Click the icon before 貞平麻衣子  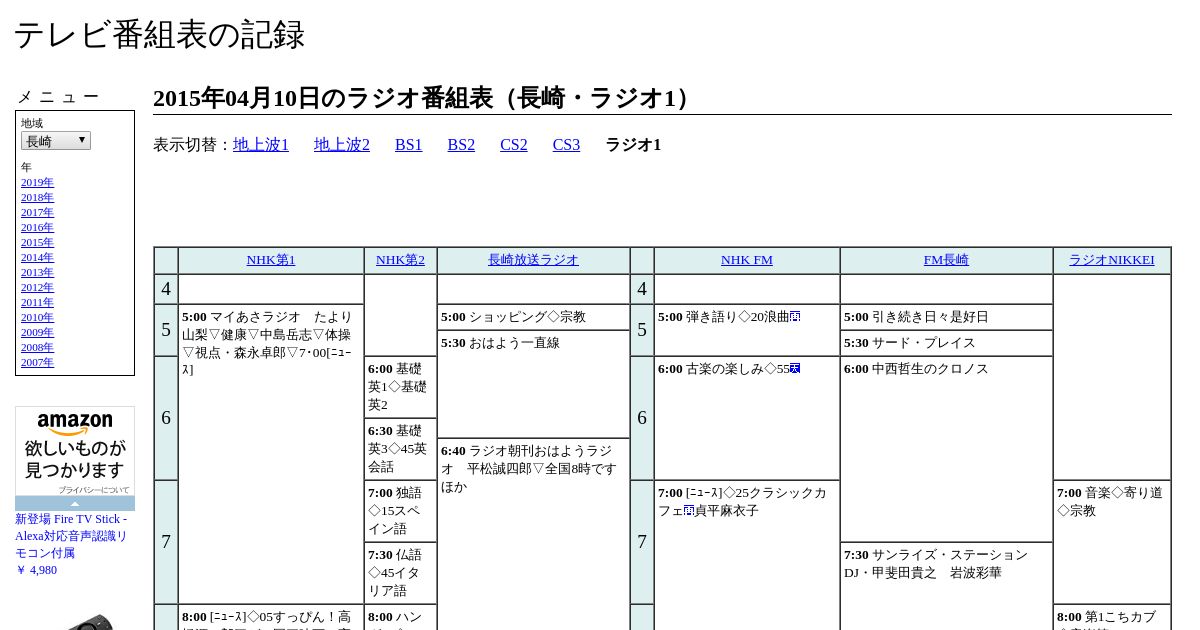click(x=689, y=511)
